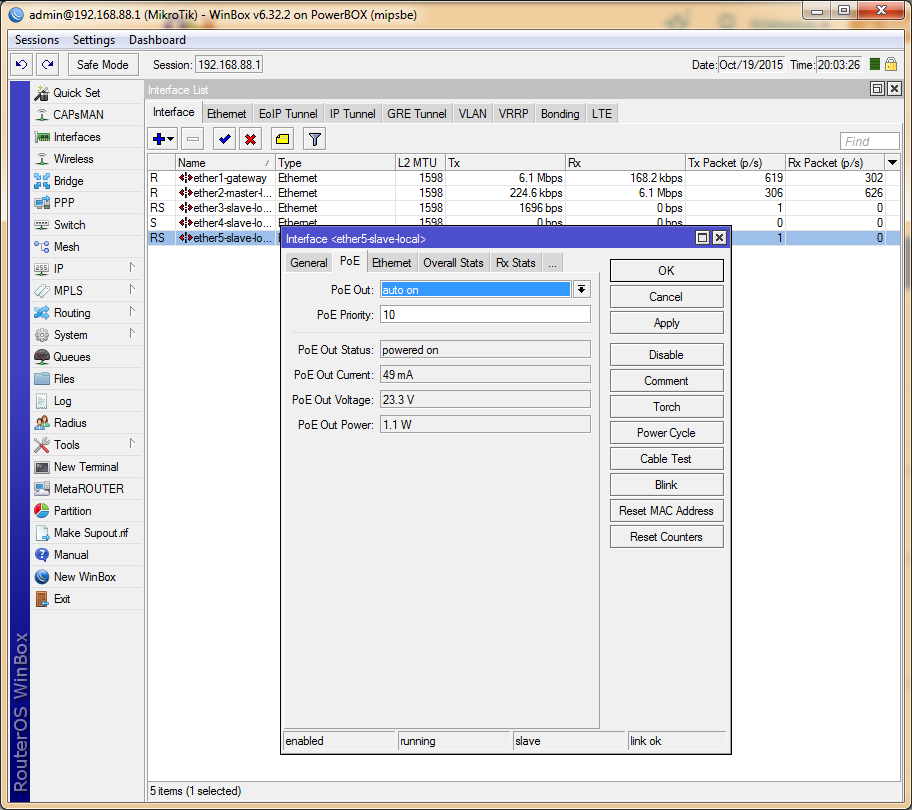Switch to the Overall Stats tab
Viewport: 912px width, 810px height.
click(453, 263)
